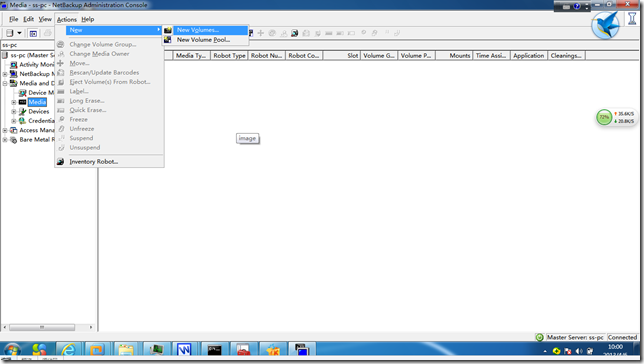Click the Device Monitor icon in tree
Image resolution: width=644 pixels, height=364 pixels.
(23, 93)
